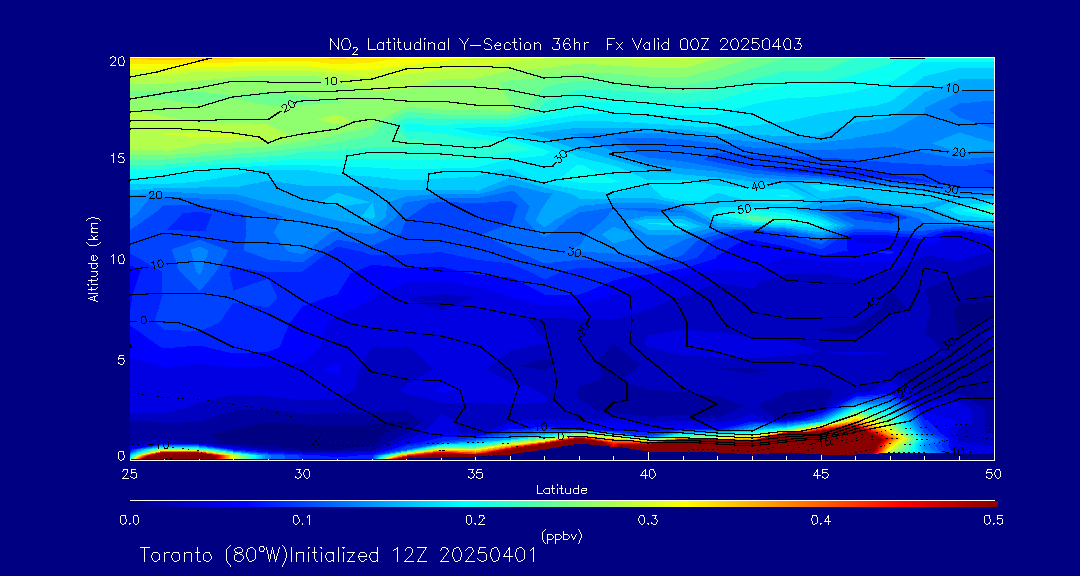The height and width of the screenshot is (576, 1080).
Task: Click altitude axis tick label 0
Action: (x=120, y=455)
